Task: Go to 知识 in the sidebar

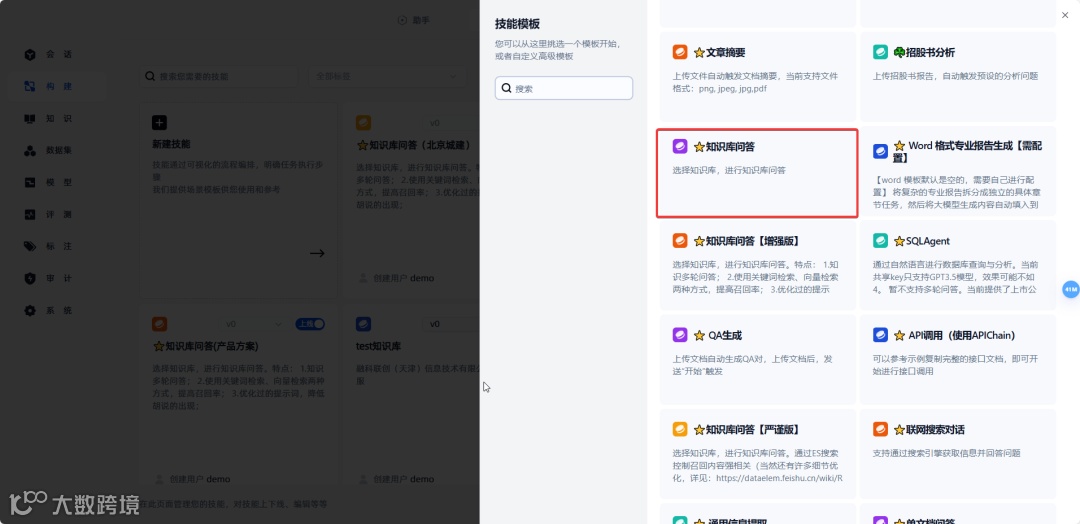Action: 48,118
